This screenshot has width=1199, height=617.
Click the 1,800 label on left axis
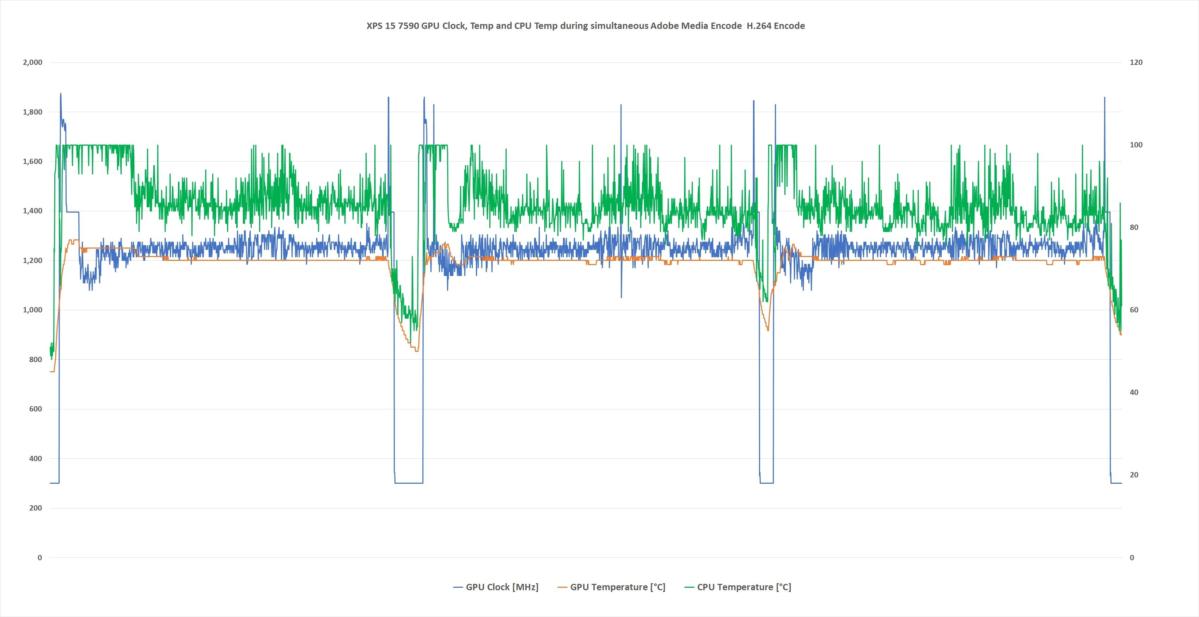(x=32, y=112)
